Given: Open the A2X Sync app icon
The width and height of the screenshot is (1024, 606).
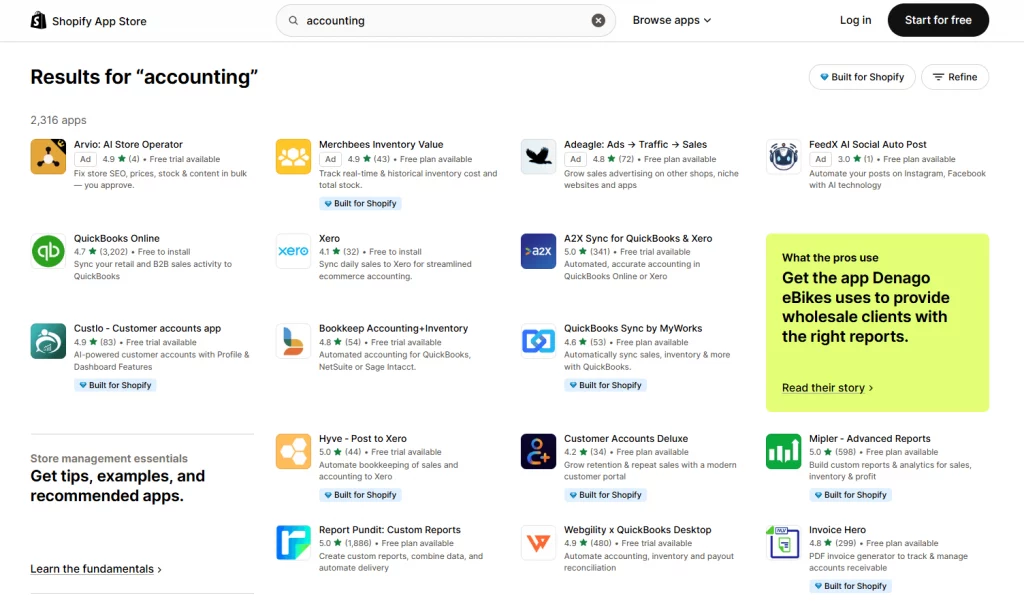Looking at the screenshot, I should 538,251.
